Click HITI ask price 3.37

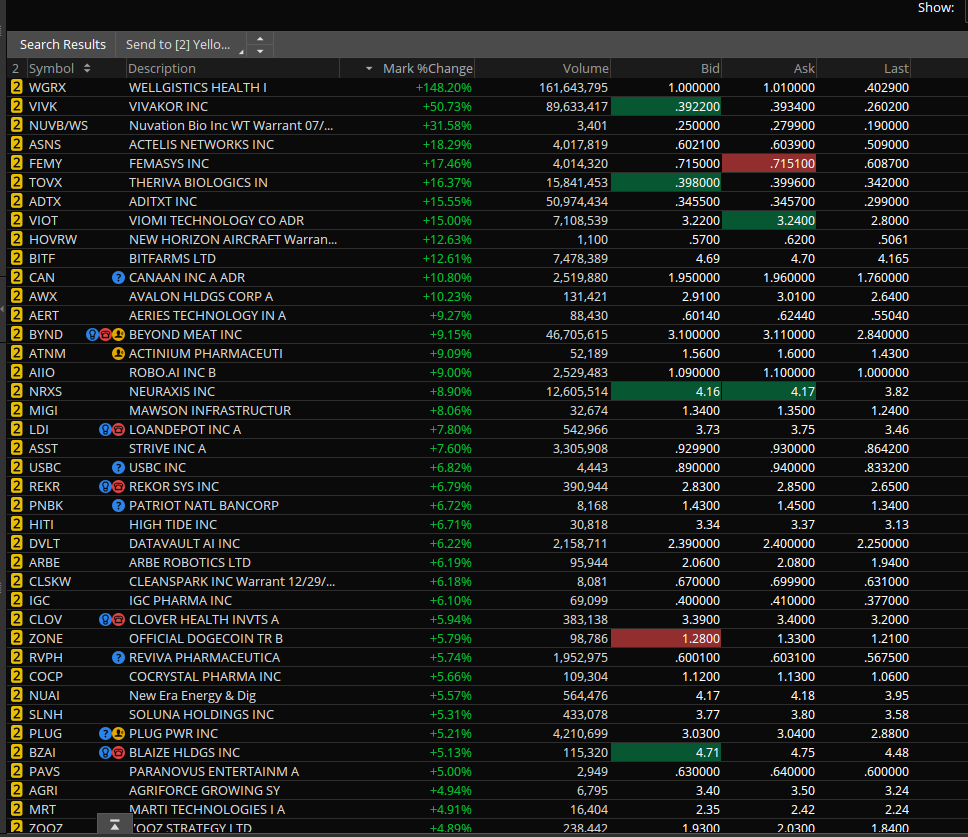[802, 525]
